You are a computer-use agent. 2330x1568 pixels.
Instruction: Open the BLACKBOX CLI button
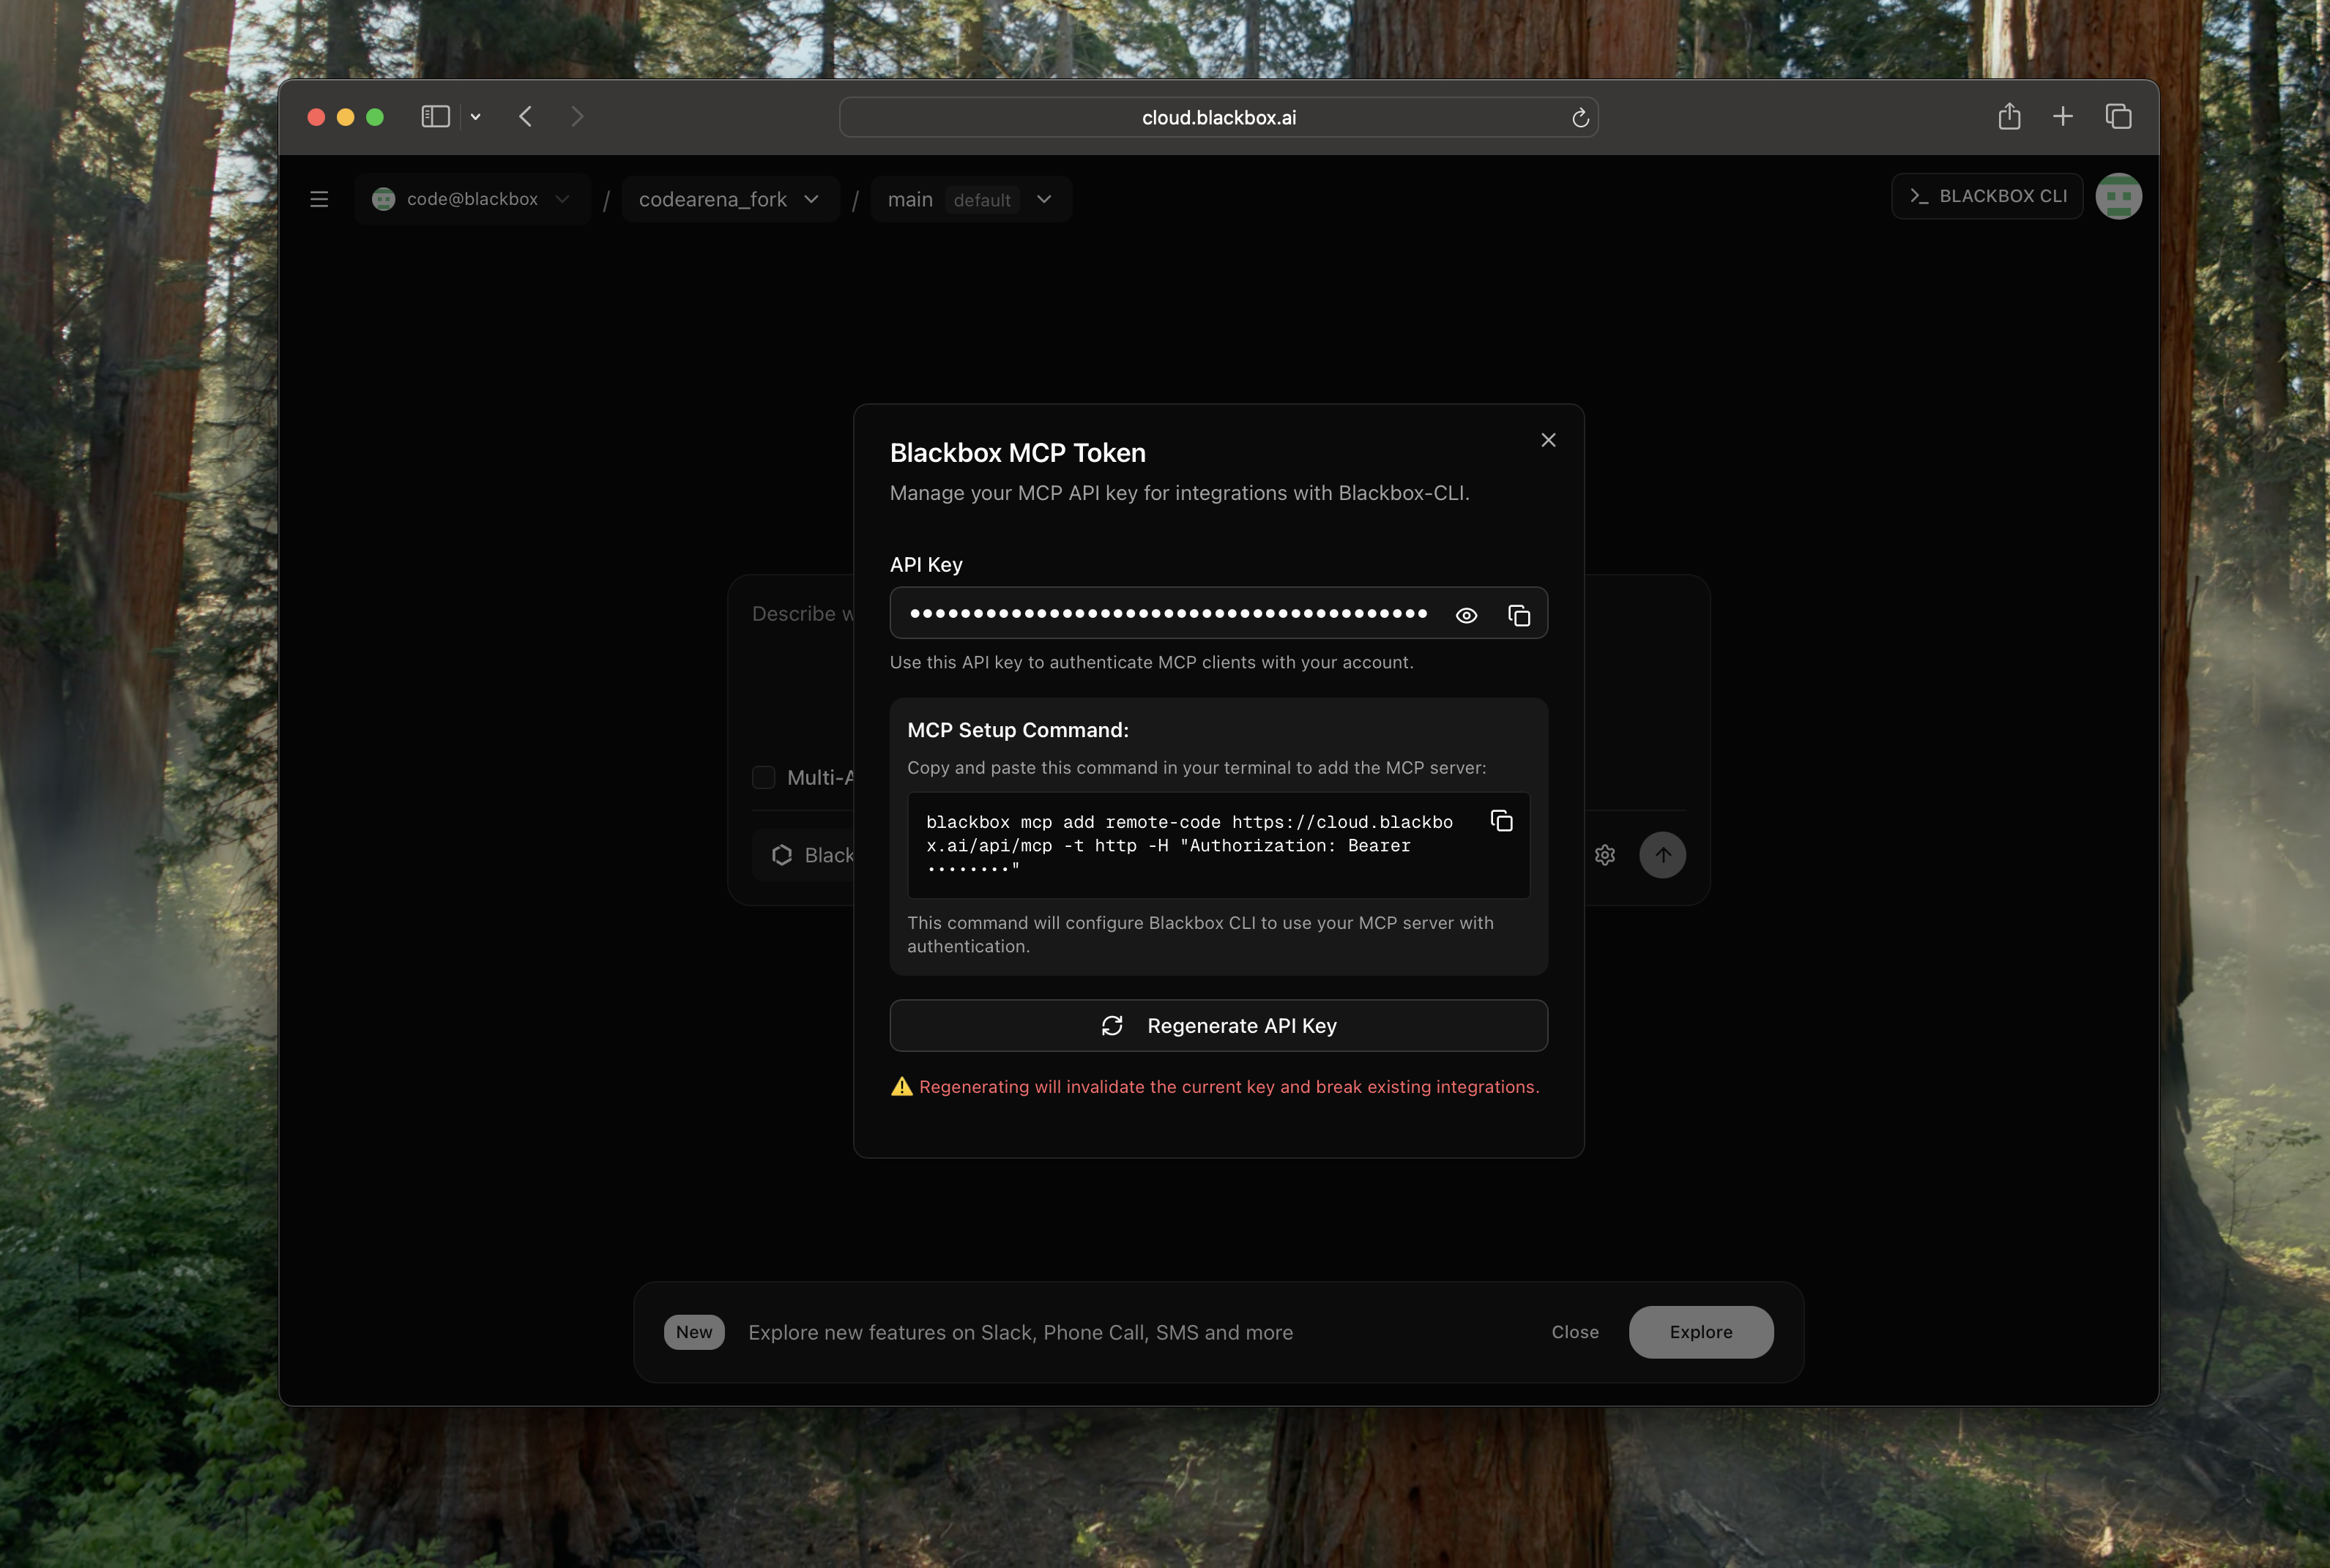pyautogui.click(x=1987, y=196)
